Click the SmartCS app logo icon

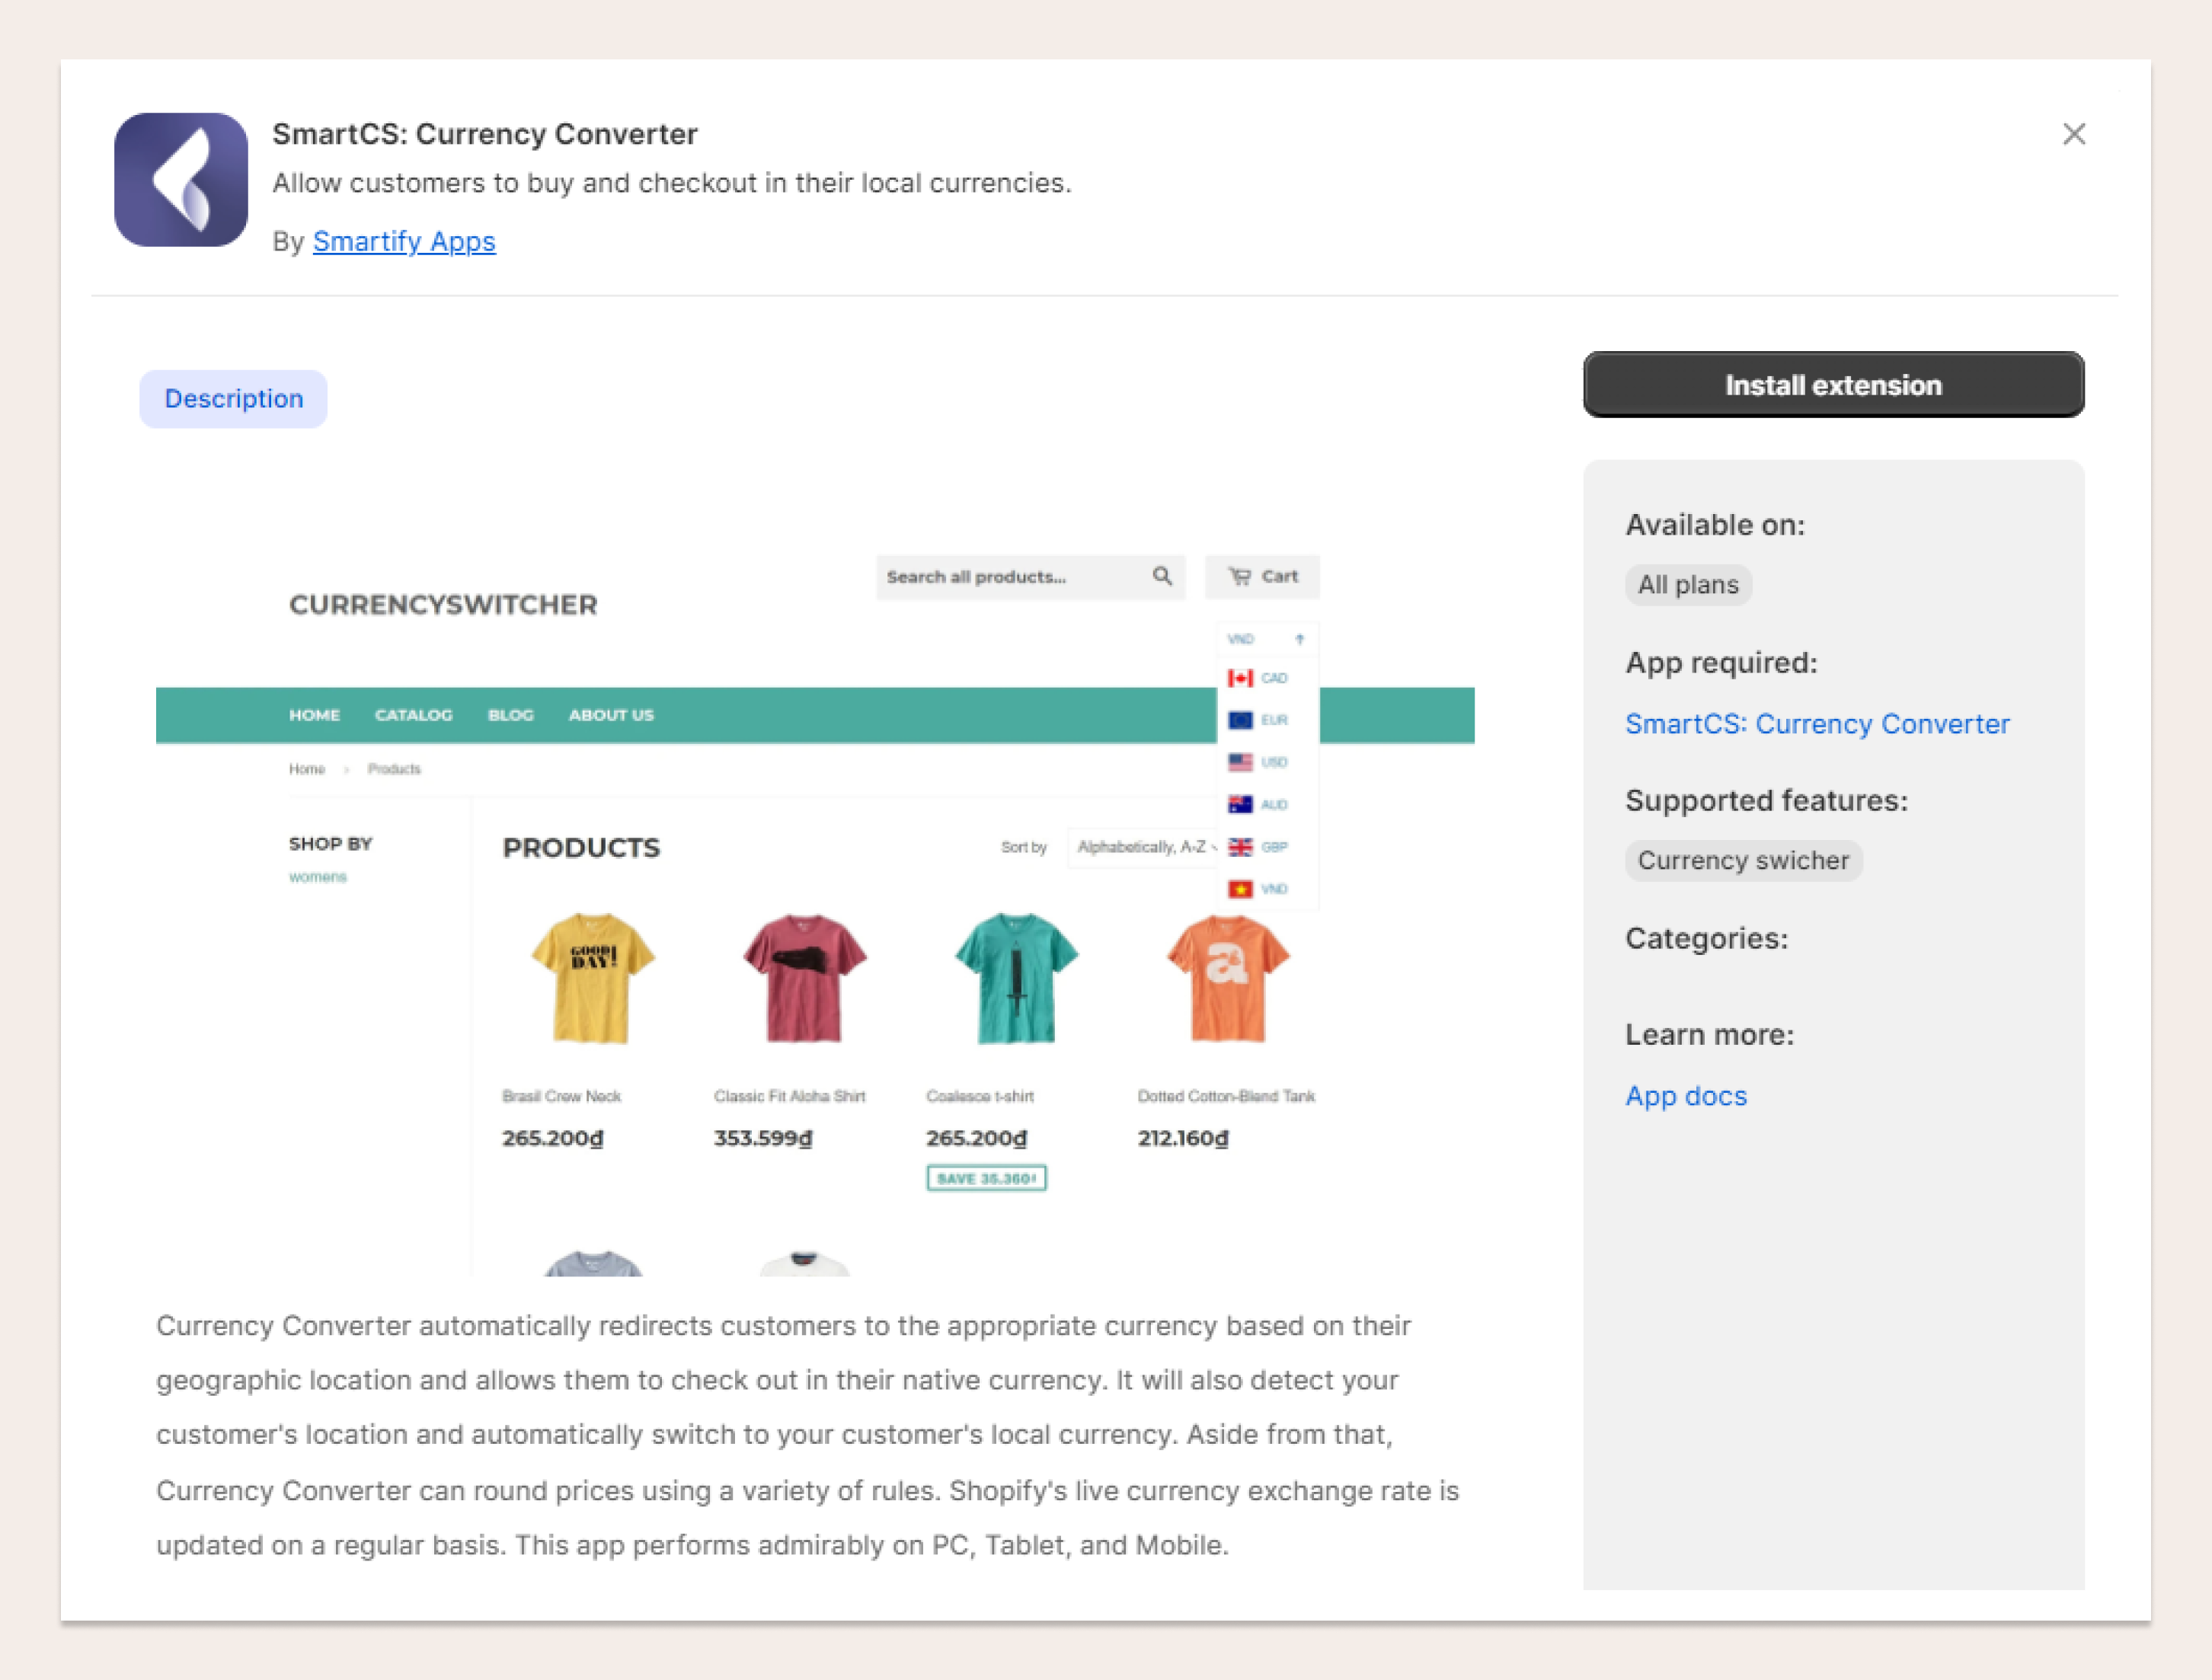[181, 180]
